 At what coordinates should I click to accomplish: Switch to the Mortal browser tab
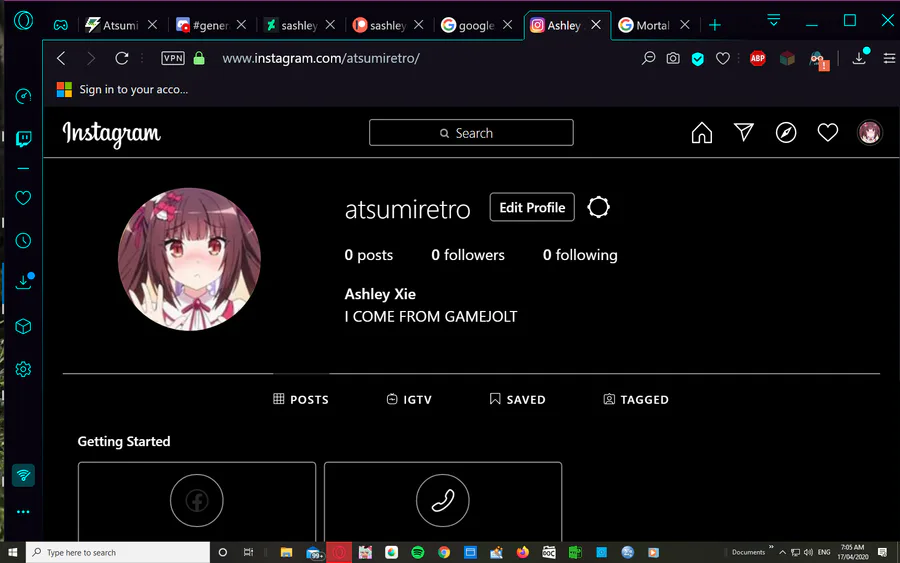click(645, 25)
